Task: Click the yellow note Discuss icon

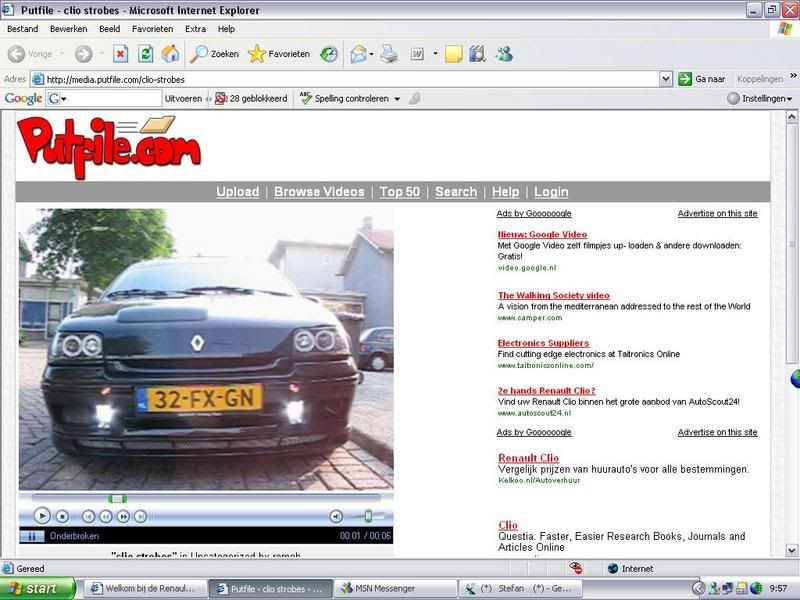Action: point(454,54)
